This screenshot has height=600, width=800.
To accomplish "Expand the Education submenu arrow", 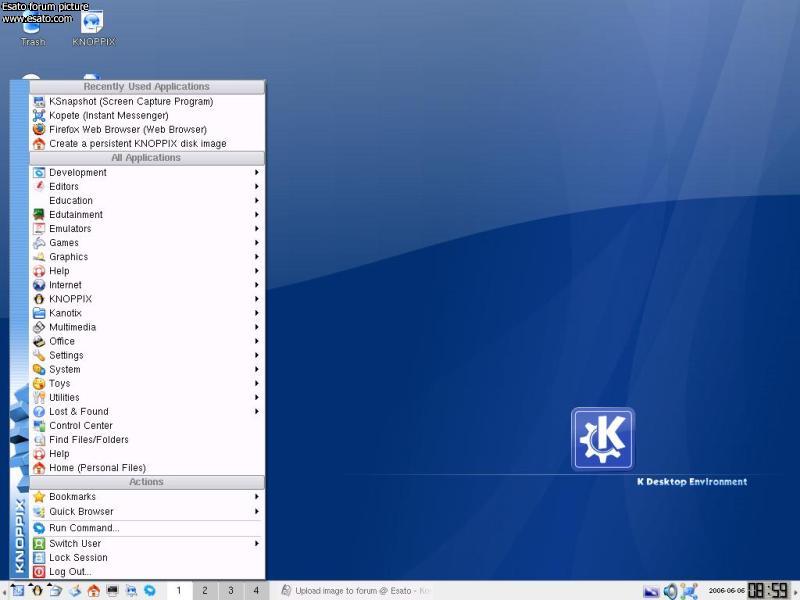I will tap(257, 201).
